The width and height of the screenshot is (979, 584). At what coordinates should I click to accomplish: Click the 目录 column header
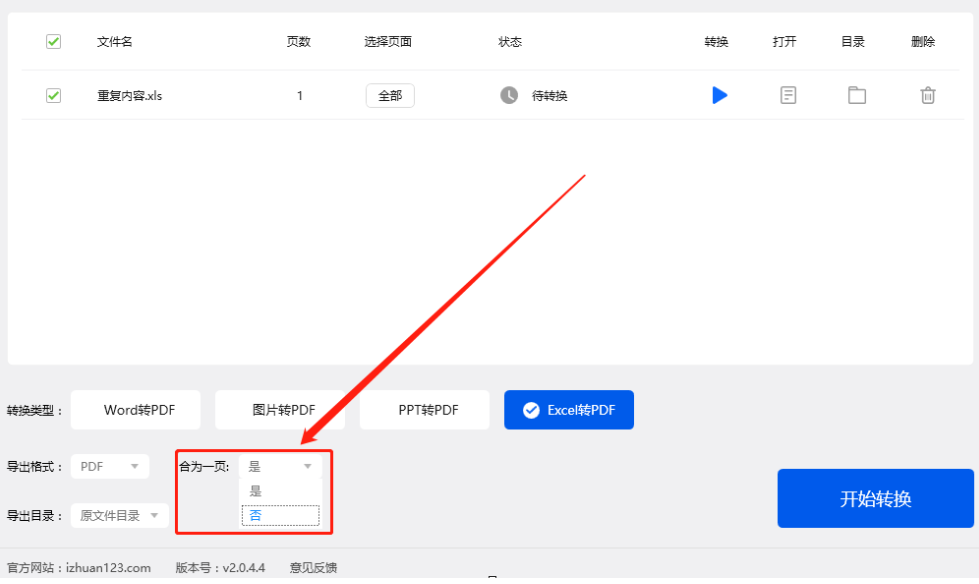point(853,42)
